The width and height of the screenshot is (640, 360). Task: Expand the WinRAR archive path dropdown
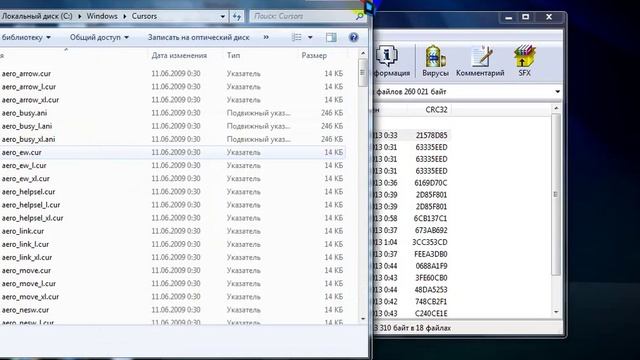pyautogui.click(x=558, y=92)
